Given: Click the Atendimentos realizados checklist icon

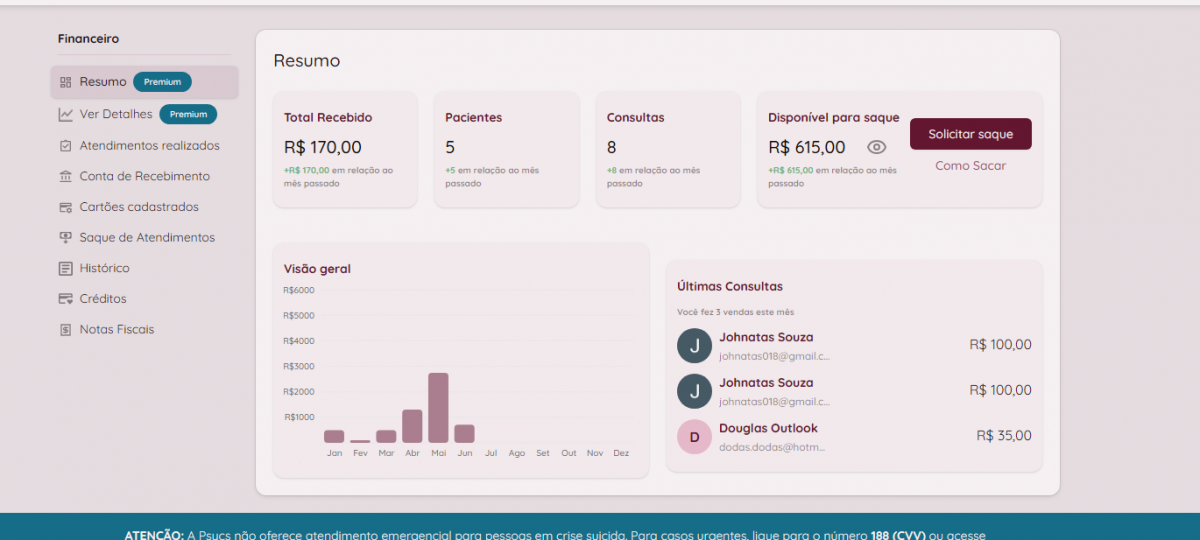Looking at the screenshot, I should coord(65,145).
